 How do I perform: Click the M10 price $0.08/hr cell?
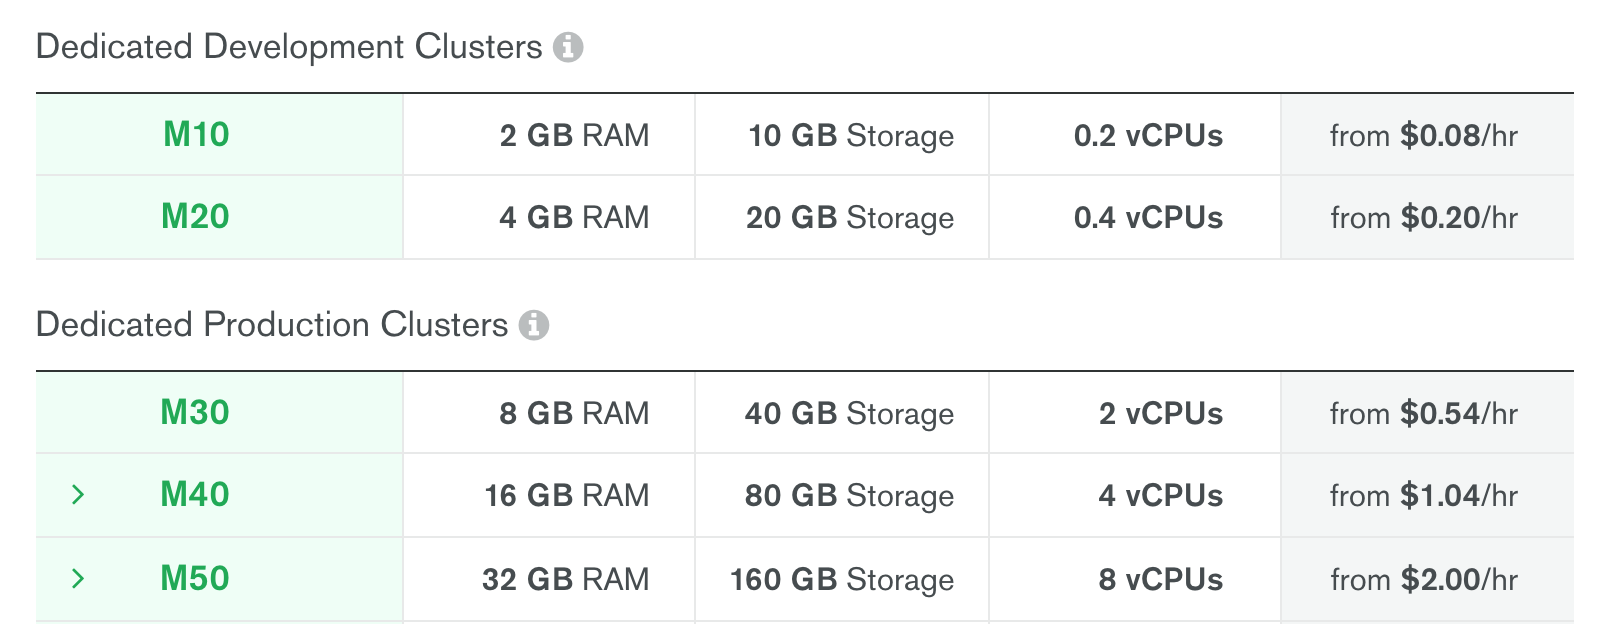click(1424, 136)
